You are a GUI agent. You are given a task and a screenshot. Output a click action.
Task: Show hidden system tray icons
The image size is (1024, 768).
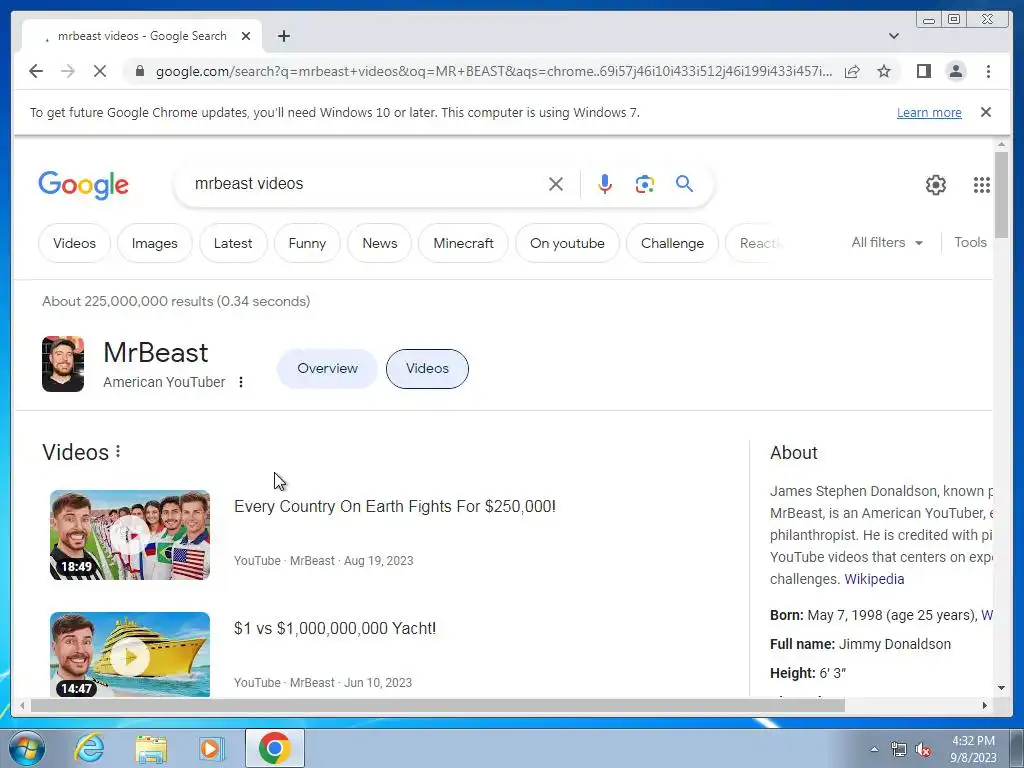pyautogui.click(x=874, y=750)
